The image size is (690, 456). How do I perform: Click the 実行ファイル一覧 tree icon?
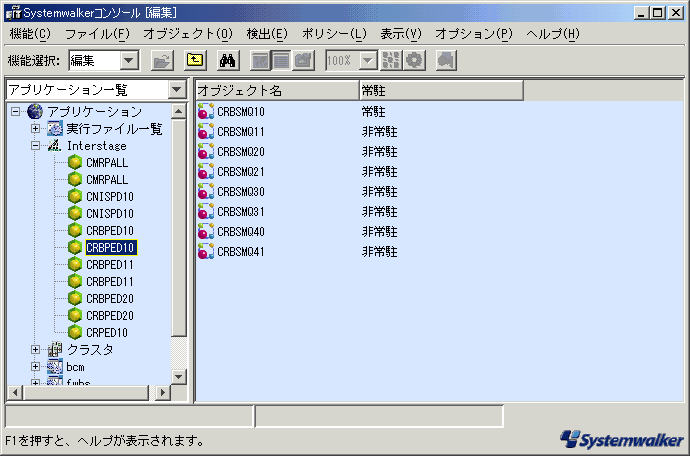pyautogui.click(x=55, y=129)
